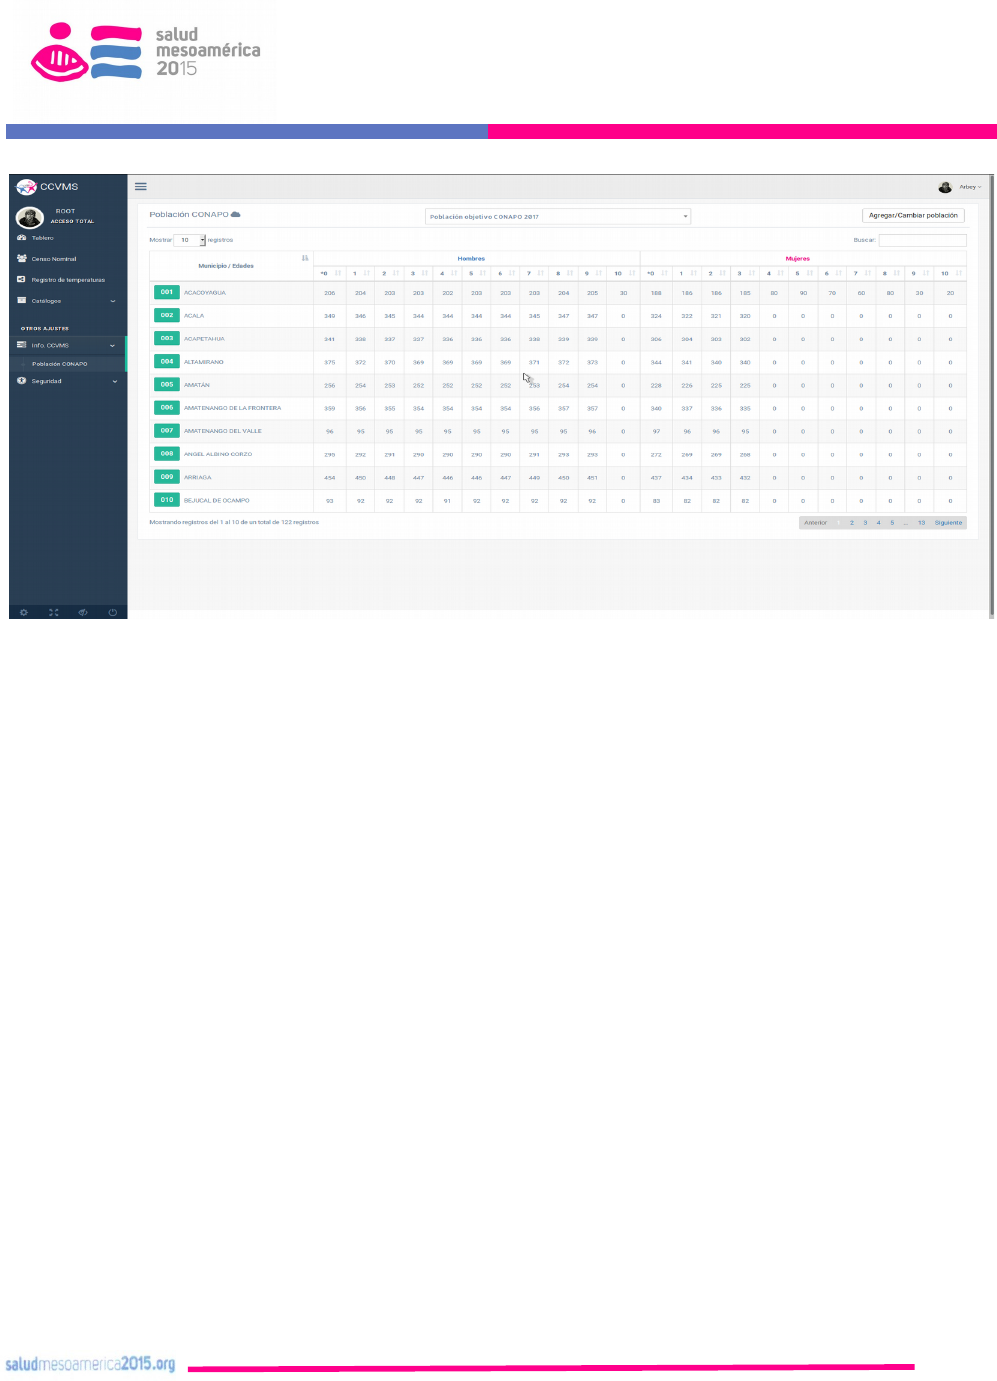Click the CCVMS logo icon

click(x=26, y=187)
